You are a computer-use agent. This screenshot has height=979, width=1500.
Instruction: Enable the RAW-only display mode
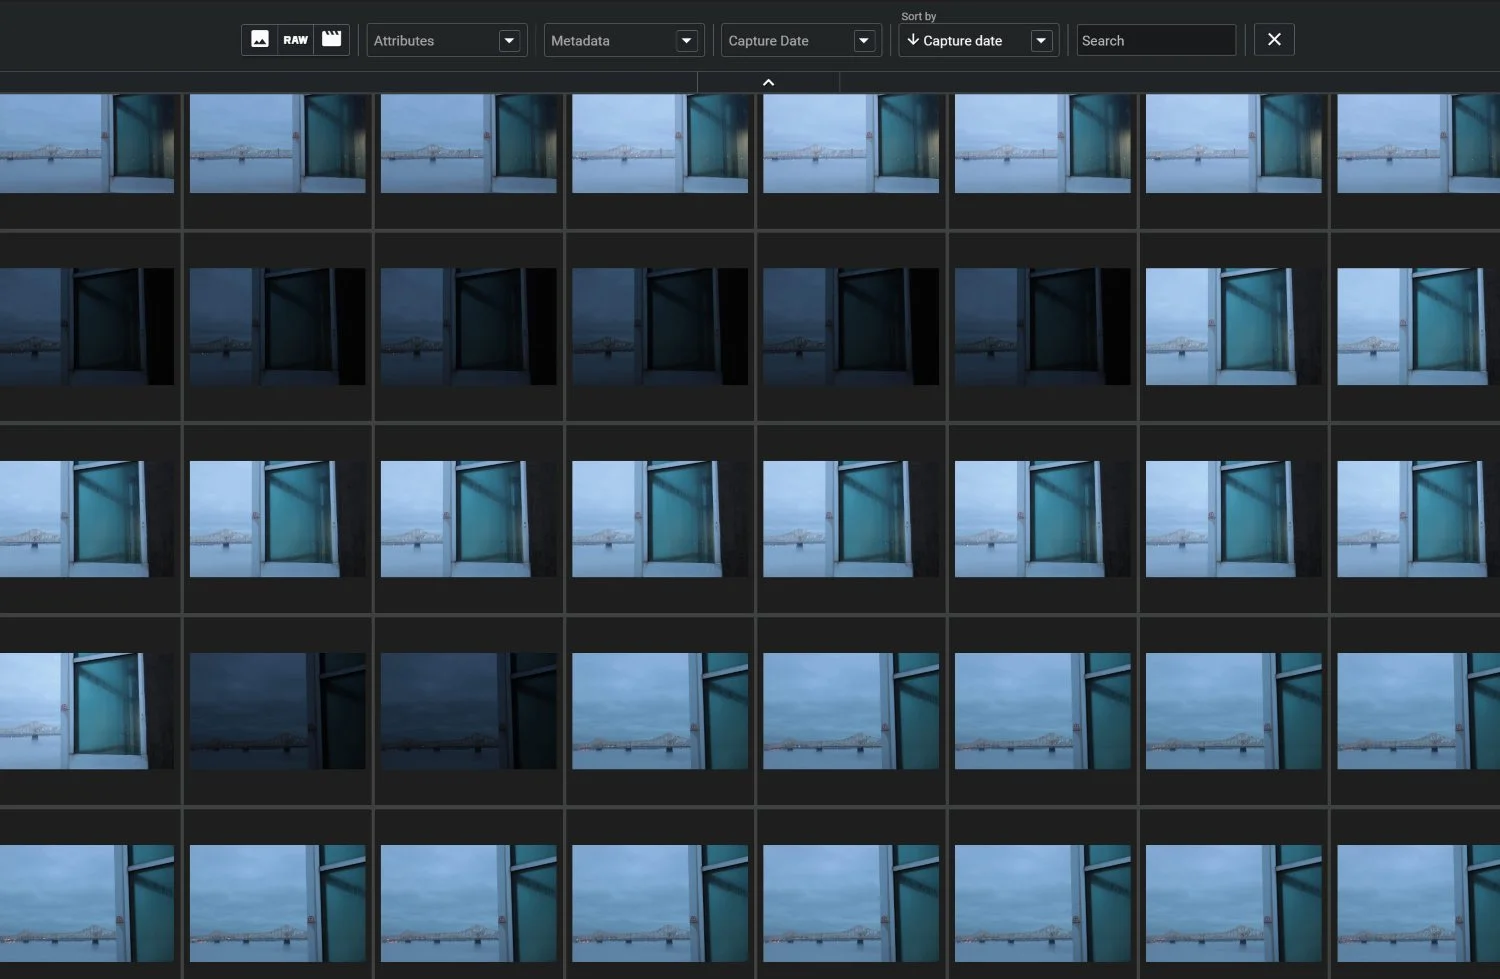(295, 40)
